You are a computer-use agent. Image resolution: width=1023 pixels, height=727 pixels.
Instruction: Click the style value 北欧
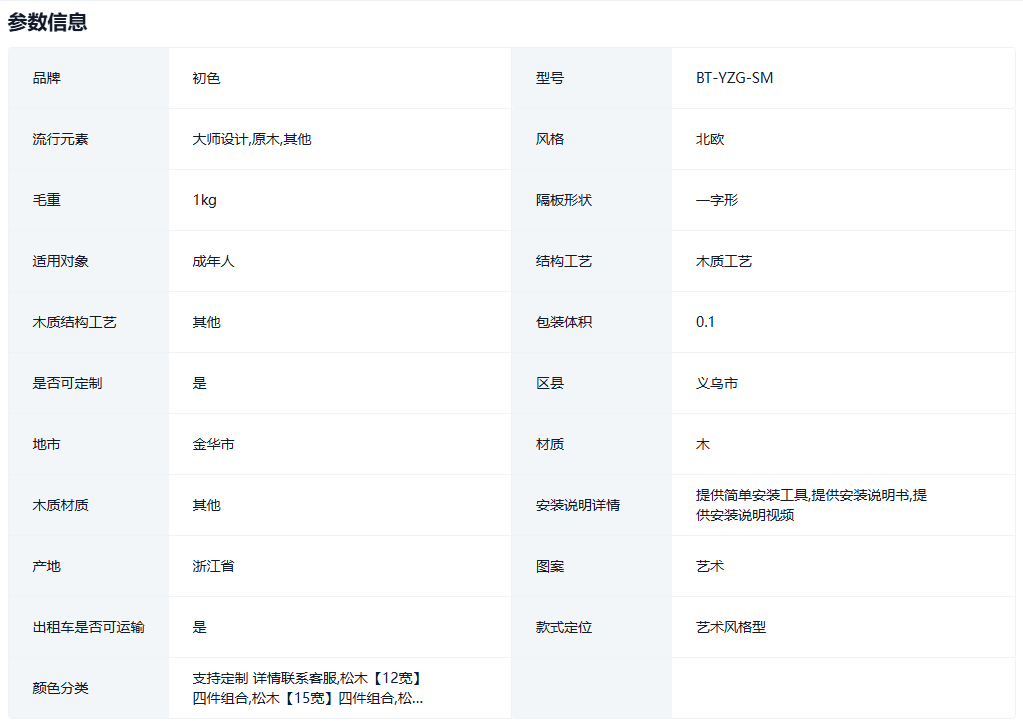pos(710,139)
